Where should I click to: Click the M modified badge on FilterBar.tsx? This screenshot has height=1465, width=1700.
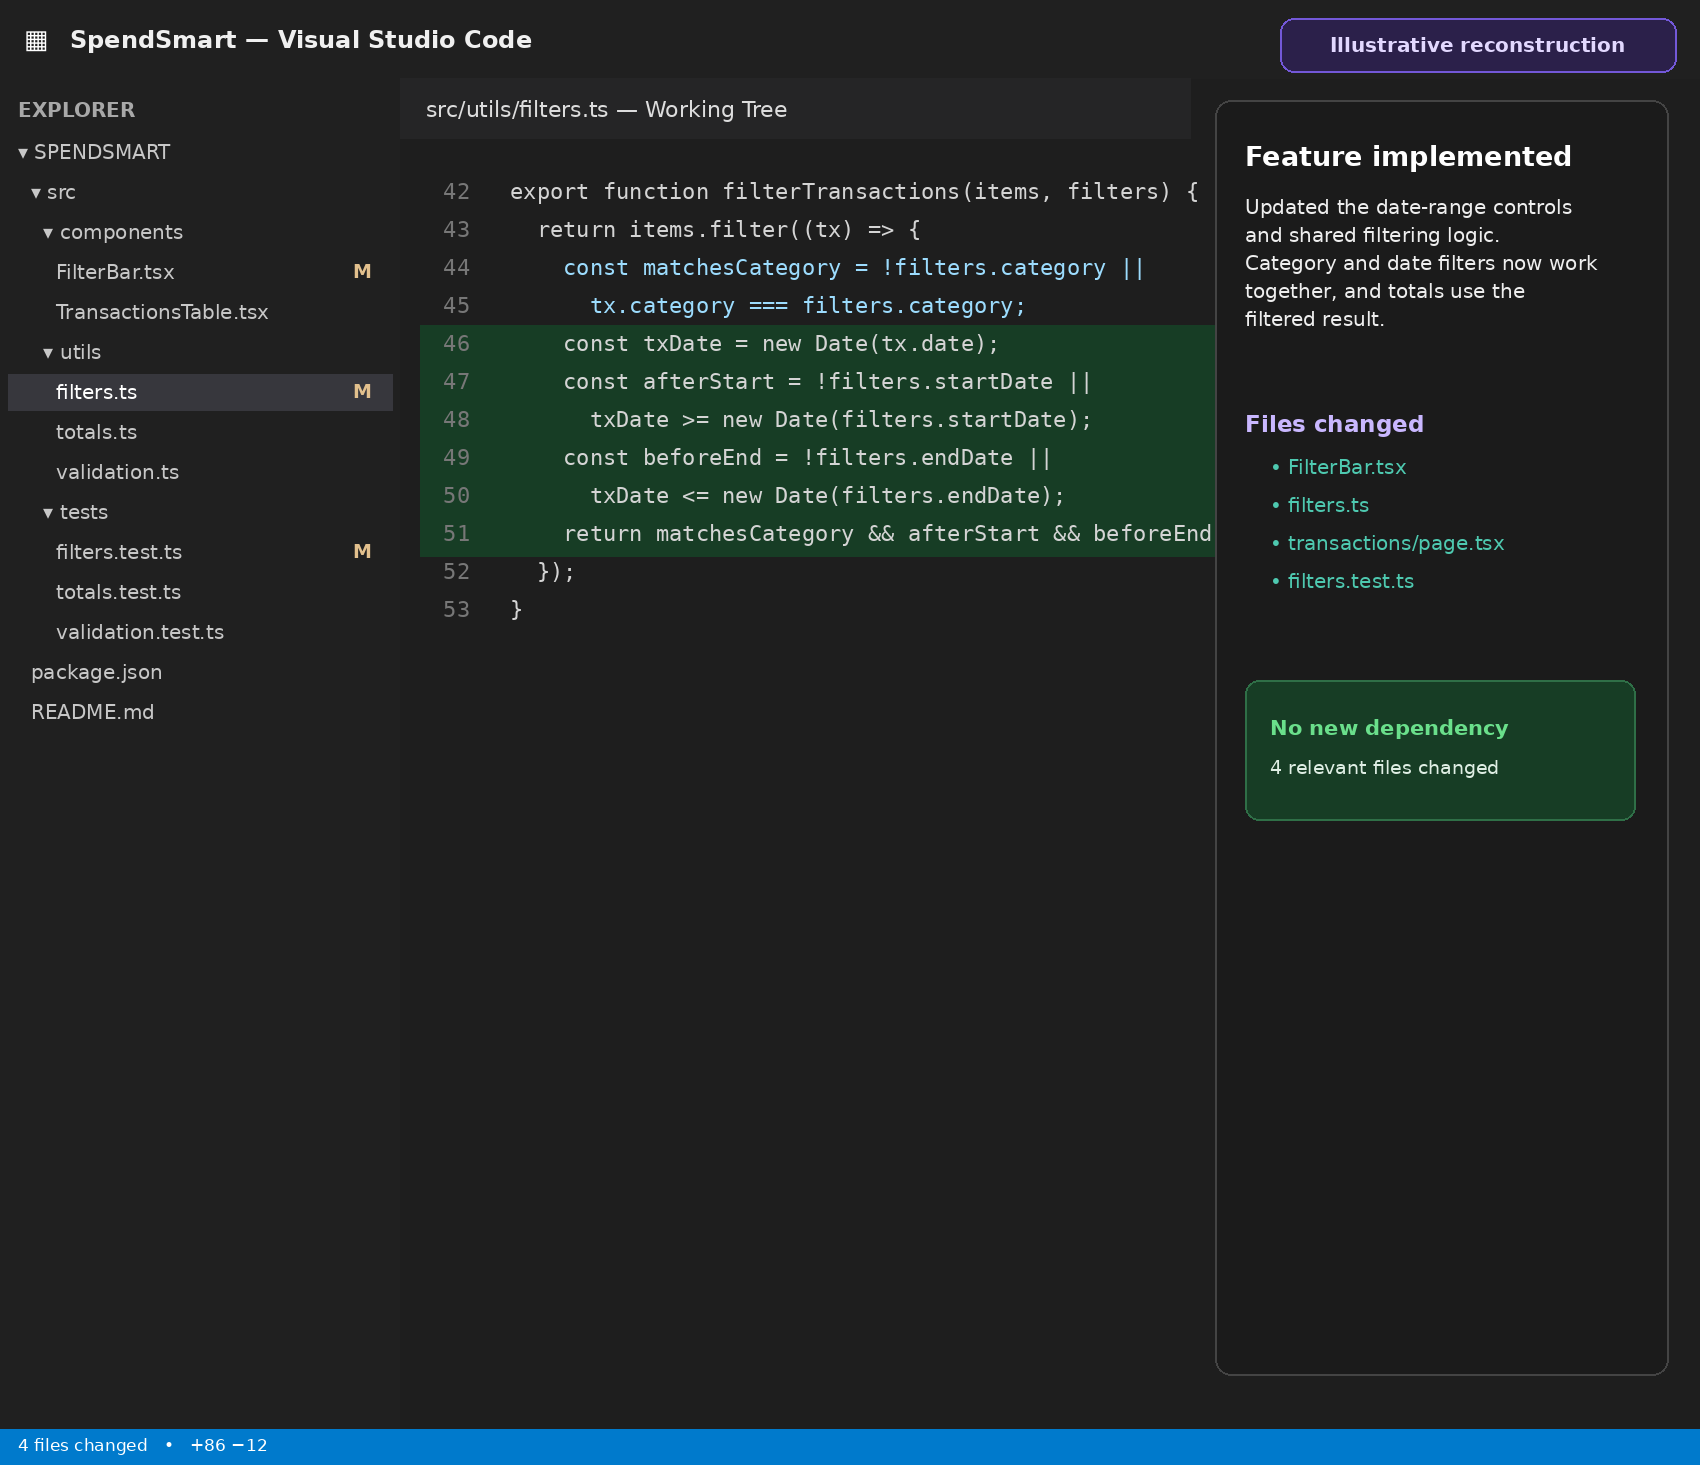(x=362, y=272)
